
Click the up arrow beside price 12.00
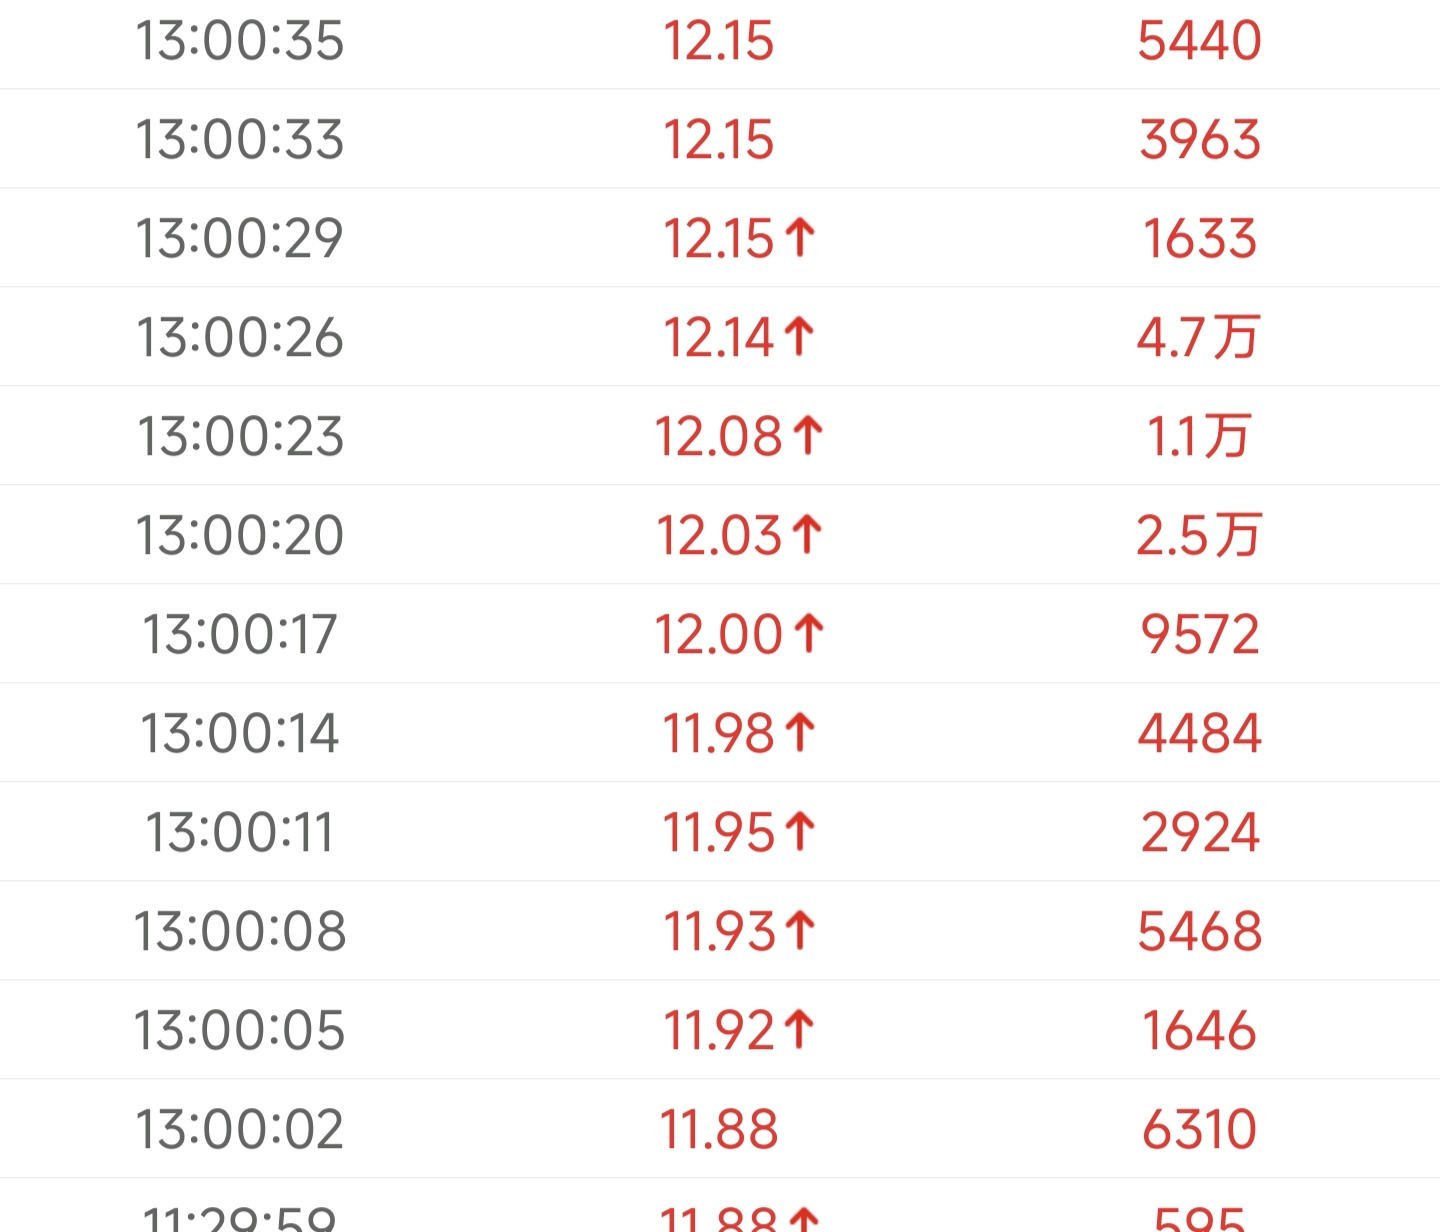coord(808,634)
